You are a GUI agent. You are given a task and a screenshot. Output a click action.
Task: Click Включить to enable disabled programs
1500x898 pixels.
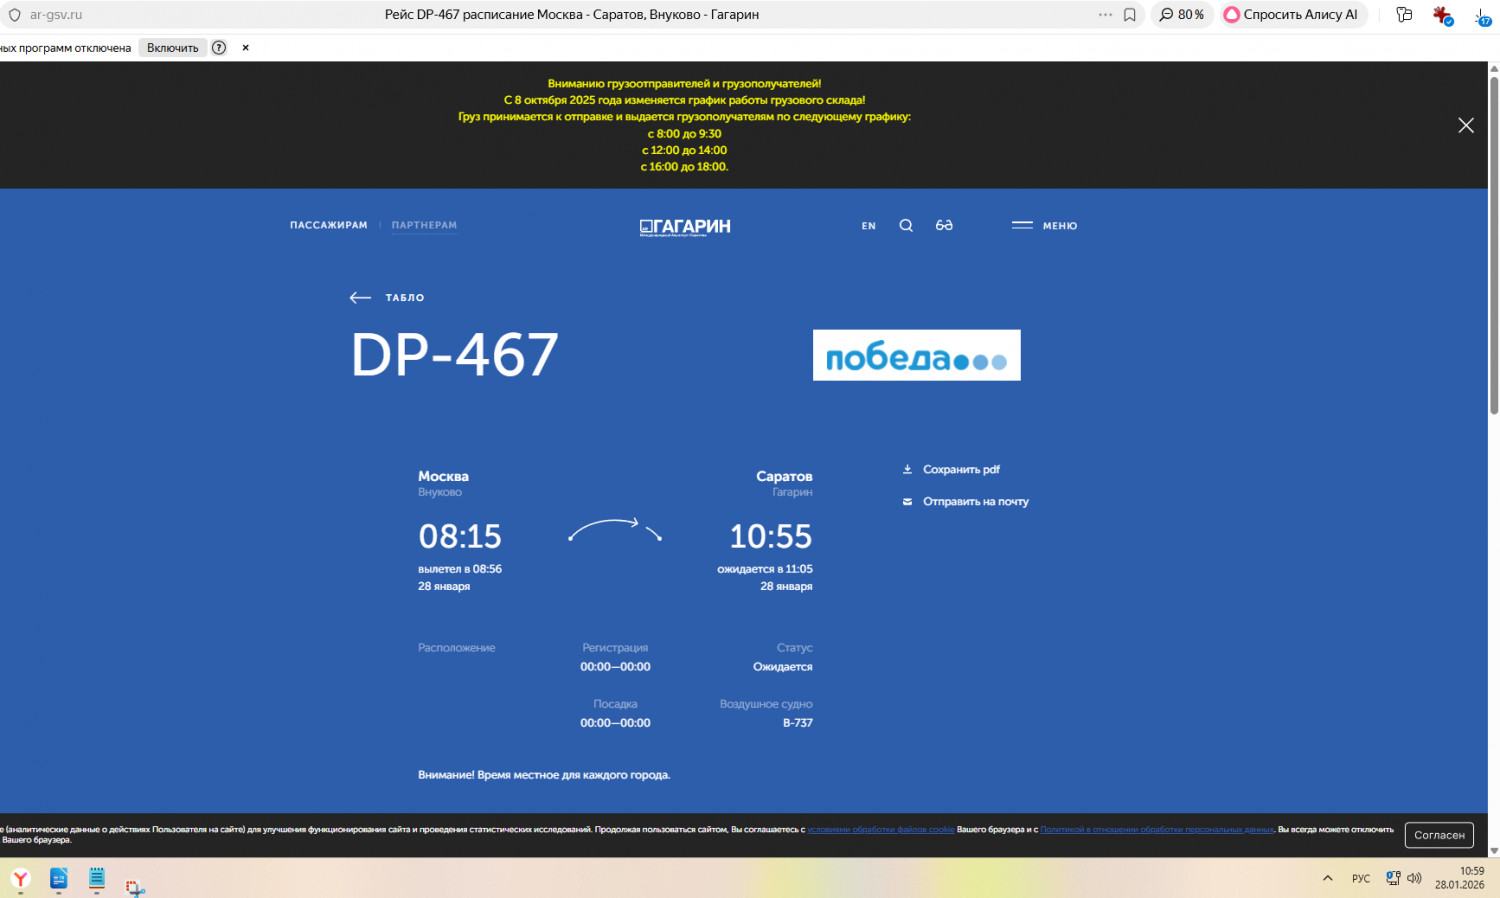click(173, 48)
